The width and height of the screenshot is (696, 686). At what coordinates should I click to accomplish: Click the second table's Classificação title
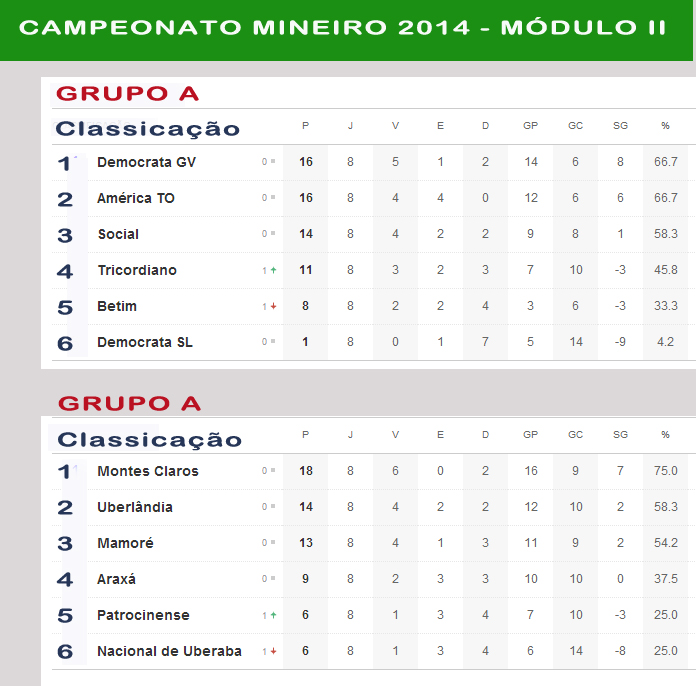150,440
